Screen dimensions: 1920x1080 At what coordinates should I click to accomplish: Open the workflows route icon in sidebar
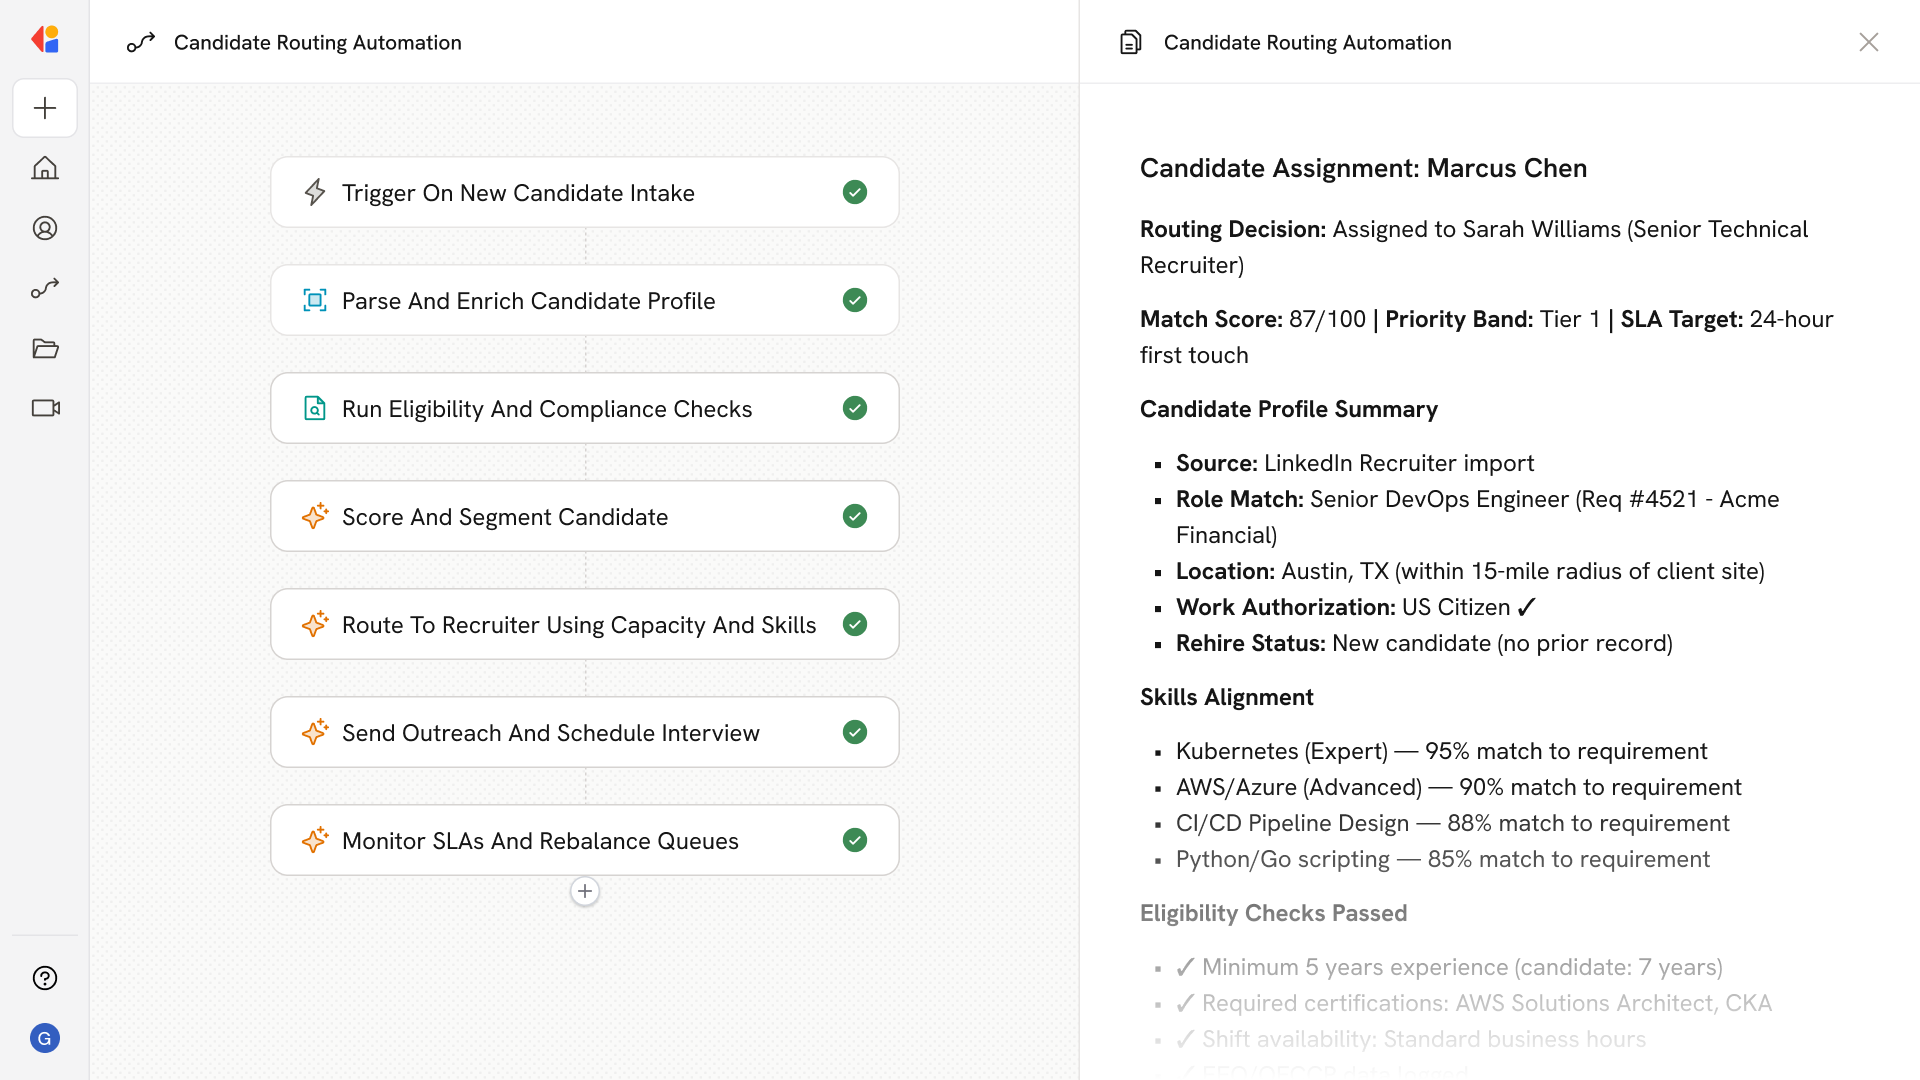45,288
